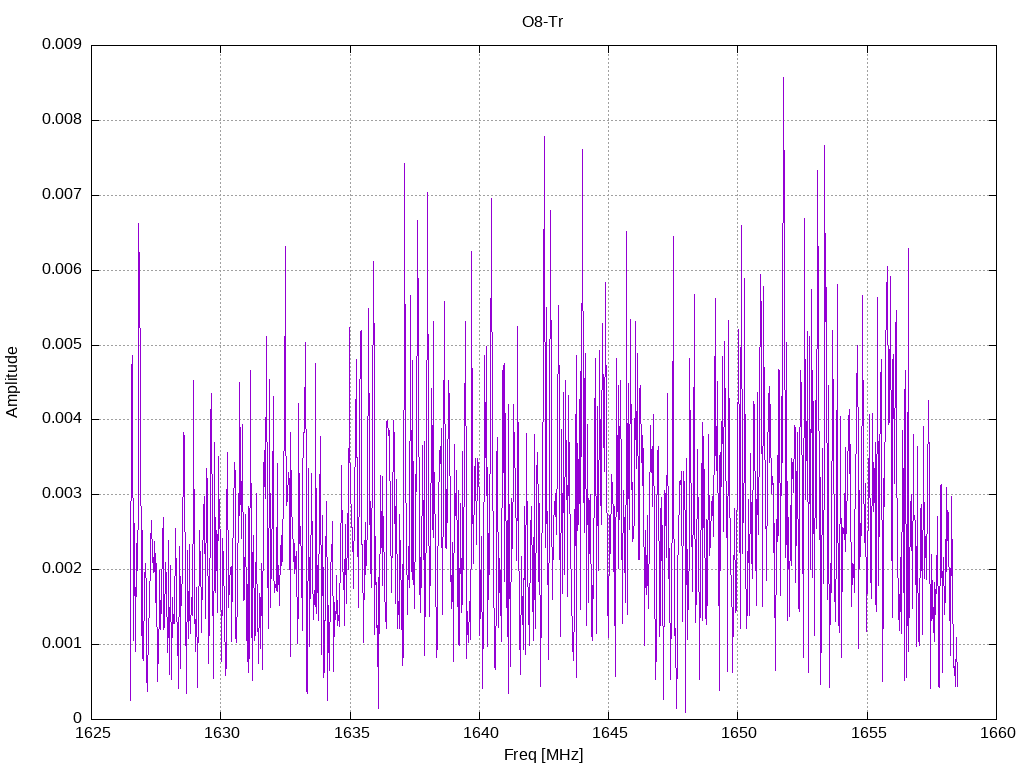The image size is (1024, 768).
Task: Click the 0.007 y-axis tick label
Action: (x=62, y=195)
